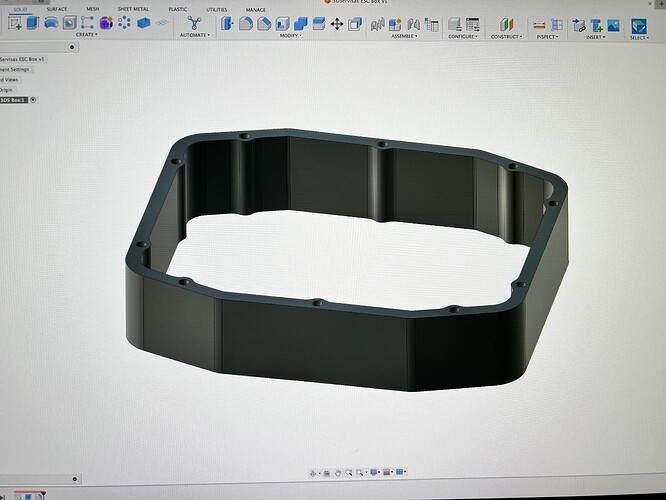Open the INSERT dropdown menu
Viewport: 666px width, 500px height.
pos(595,37)
